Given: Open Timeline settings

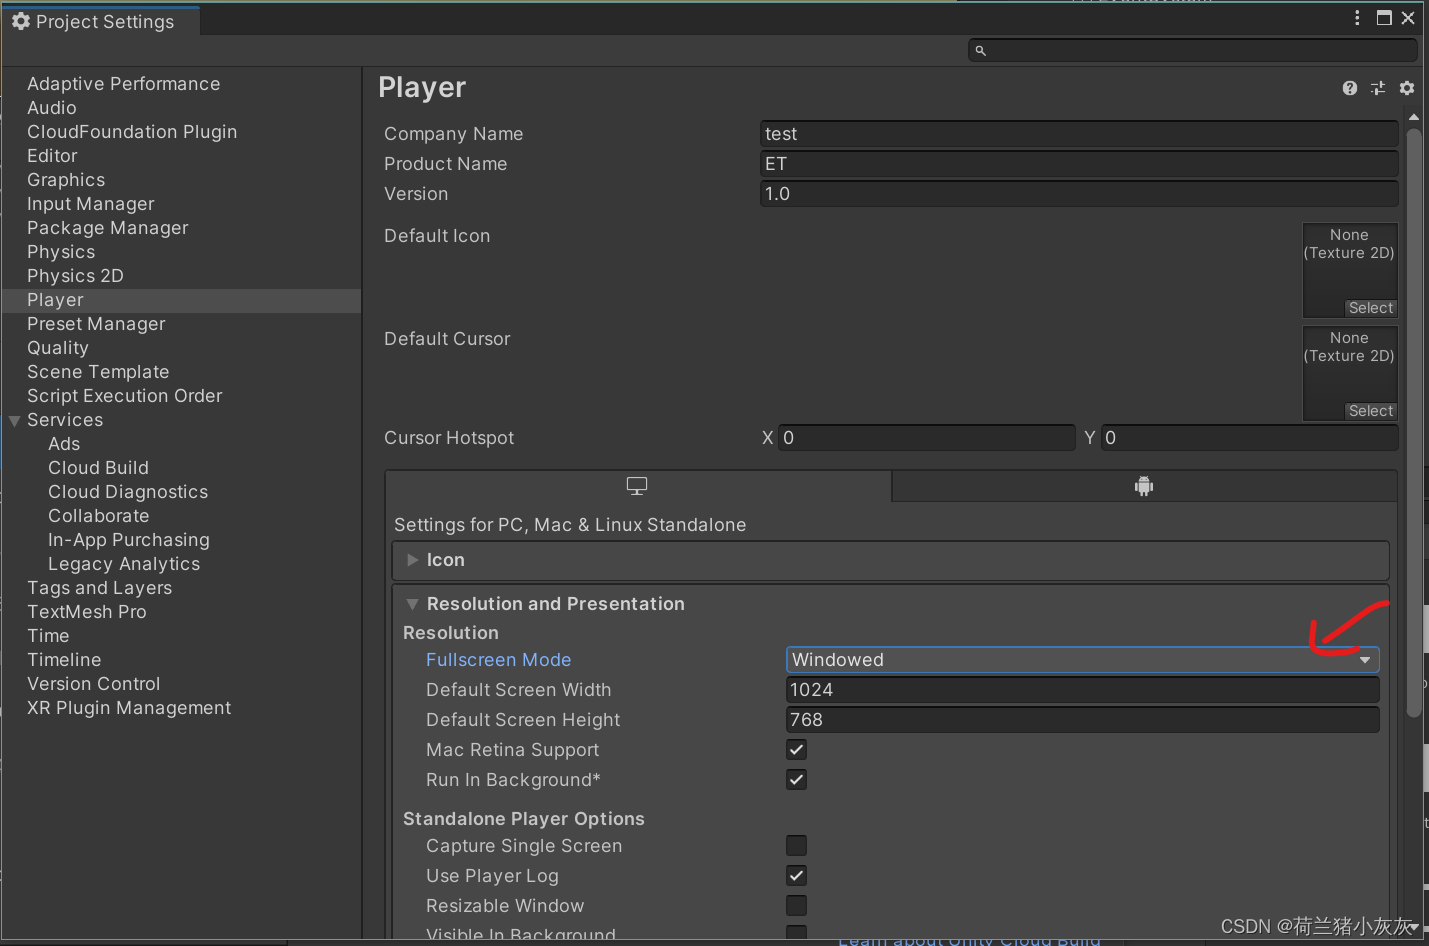Looking at the screenshot, I should point(64,660).
